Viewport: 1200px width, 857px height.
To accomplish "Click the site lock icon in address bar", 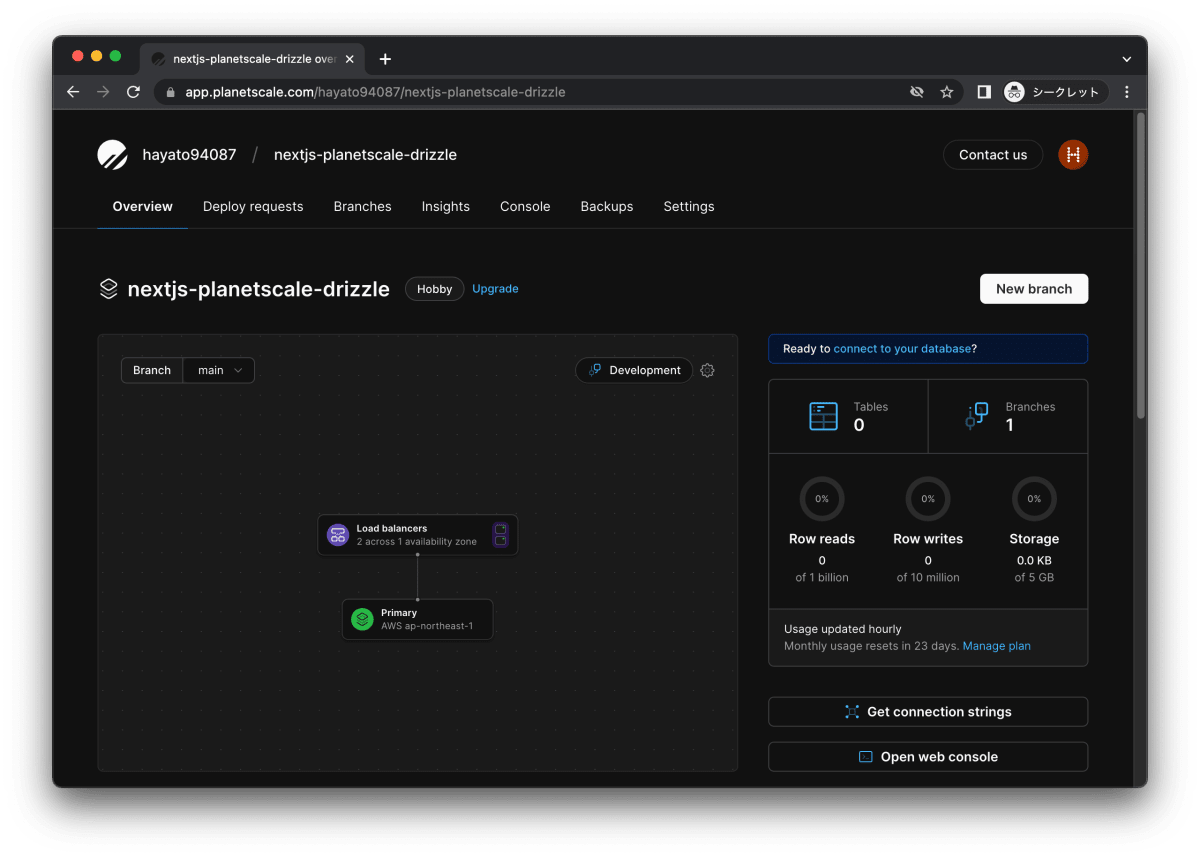I will point(170,92).
